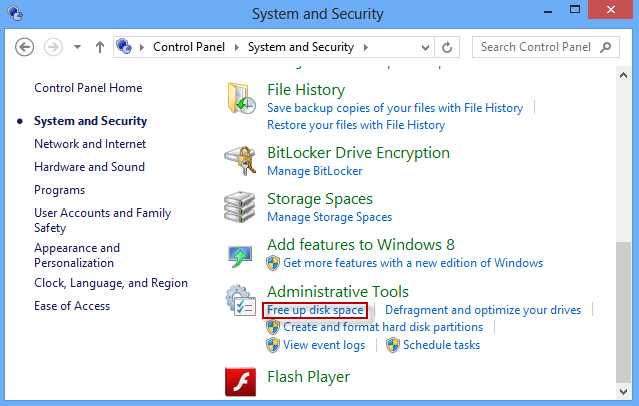Click the File History folder icon
Viewport: 639px width, 406px height.
coord(241,100)
